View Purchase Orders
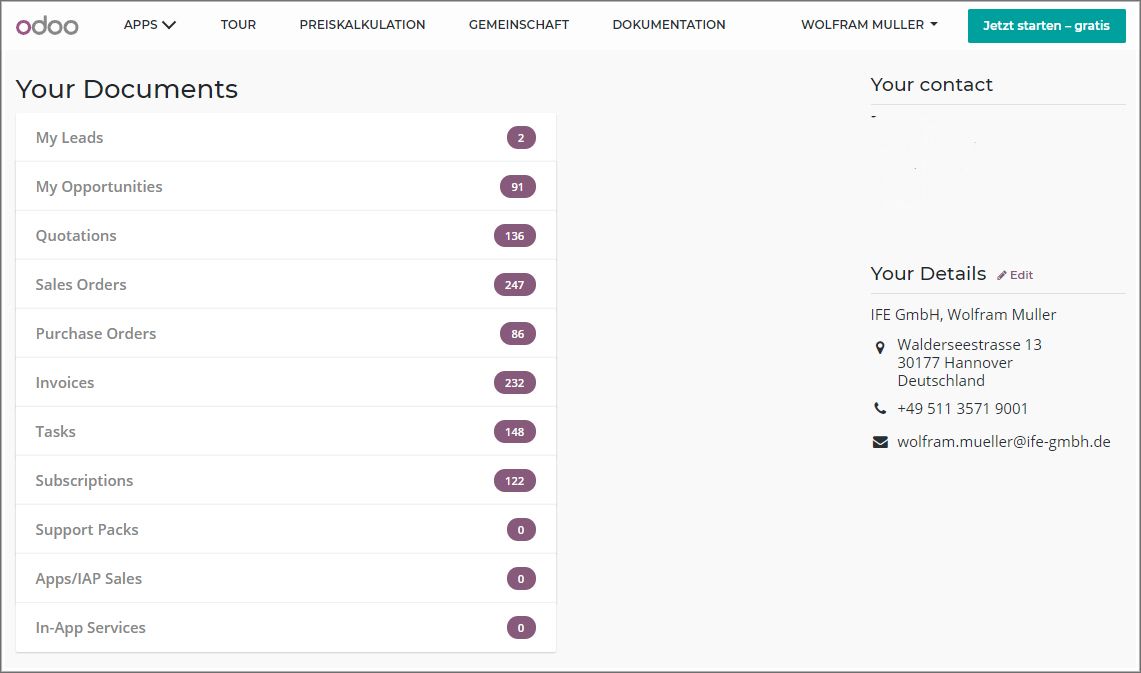 pos(96,334)
